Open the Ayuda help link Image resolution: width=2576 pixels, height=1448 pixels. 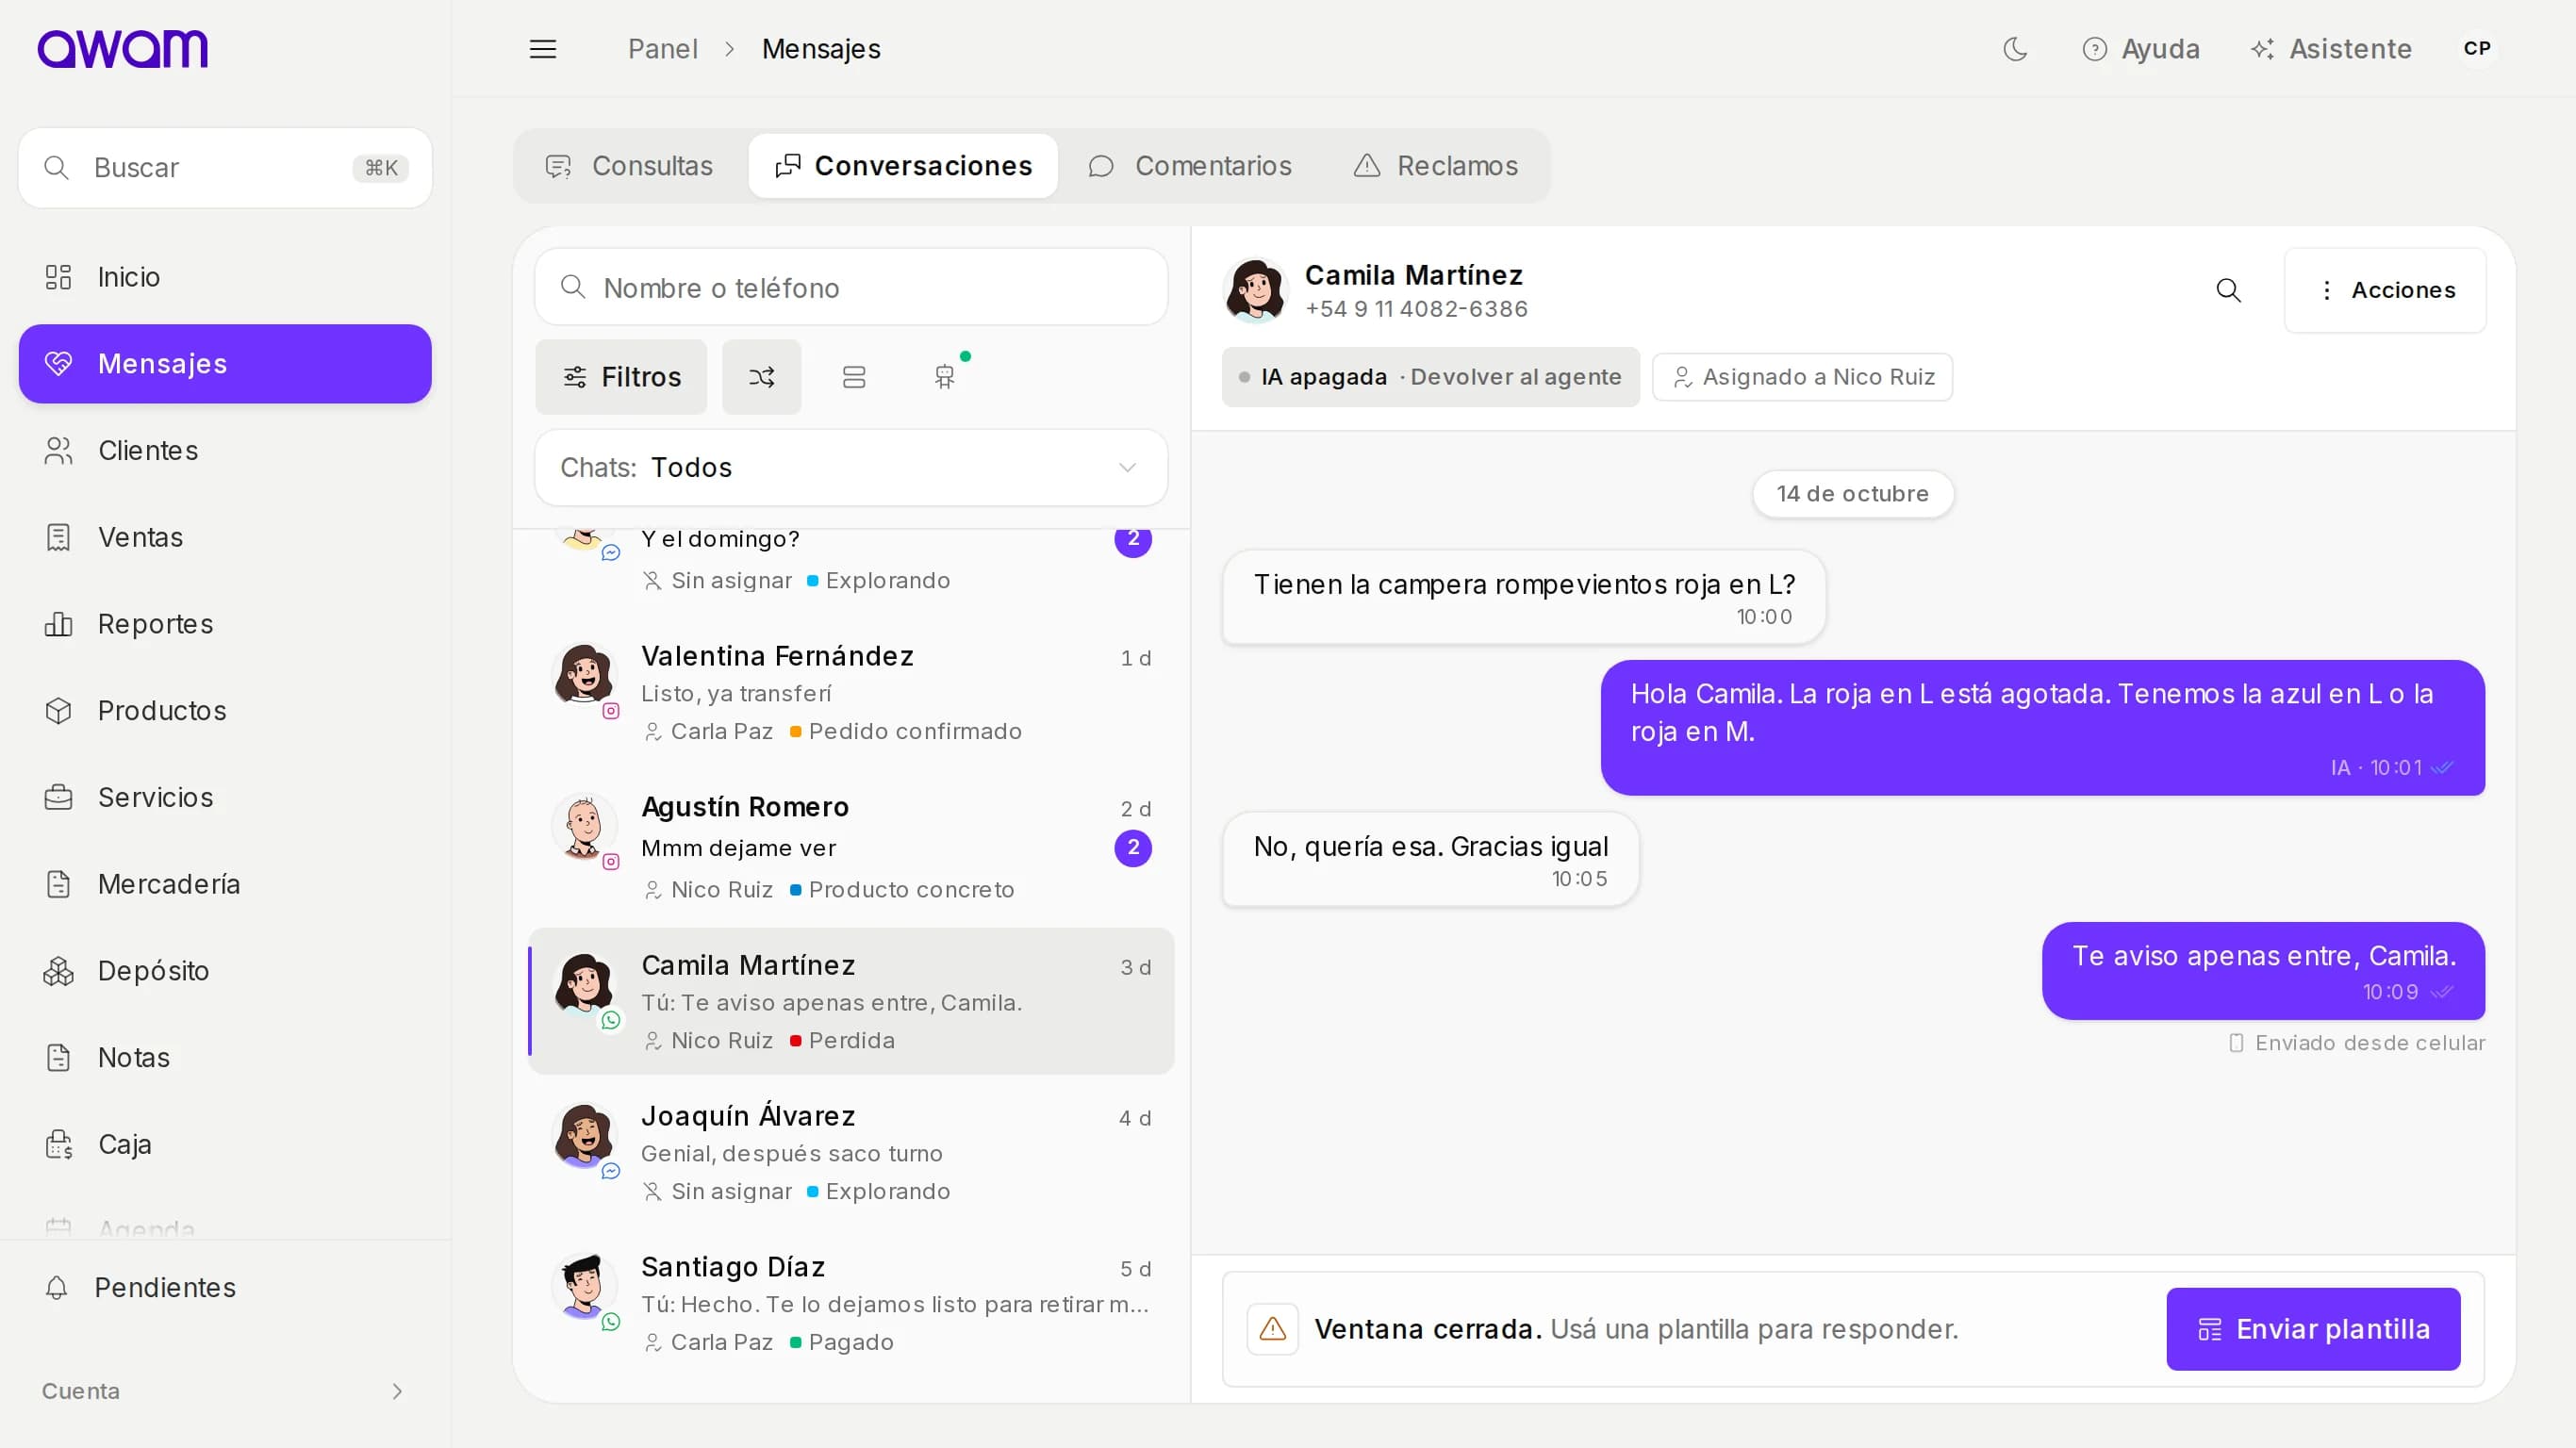click(x=2140, y=49)
